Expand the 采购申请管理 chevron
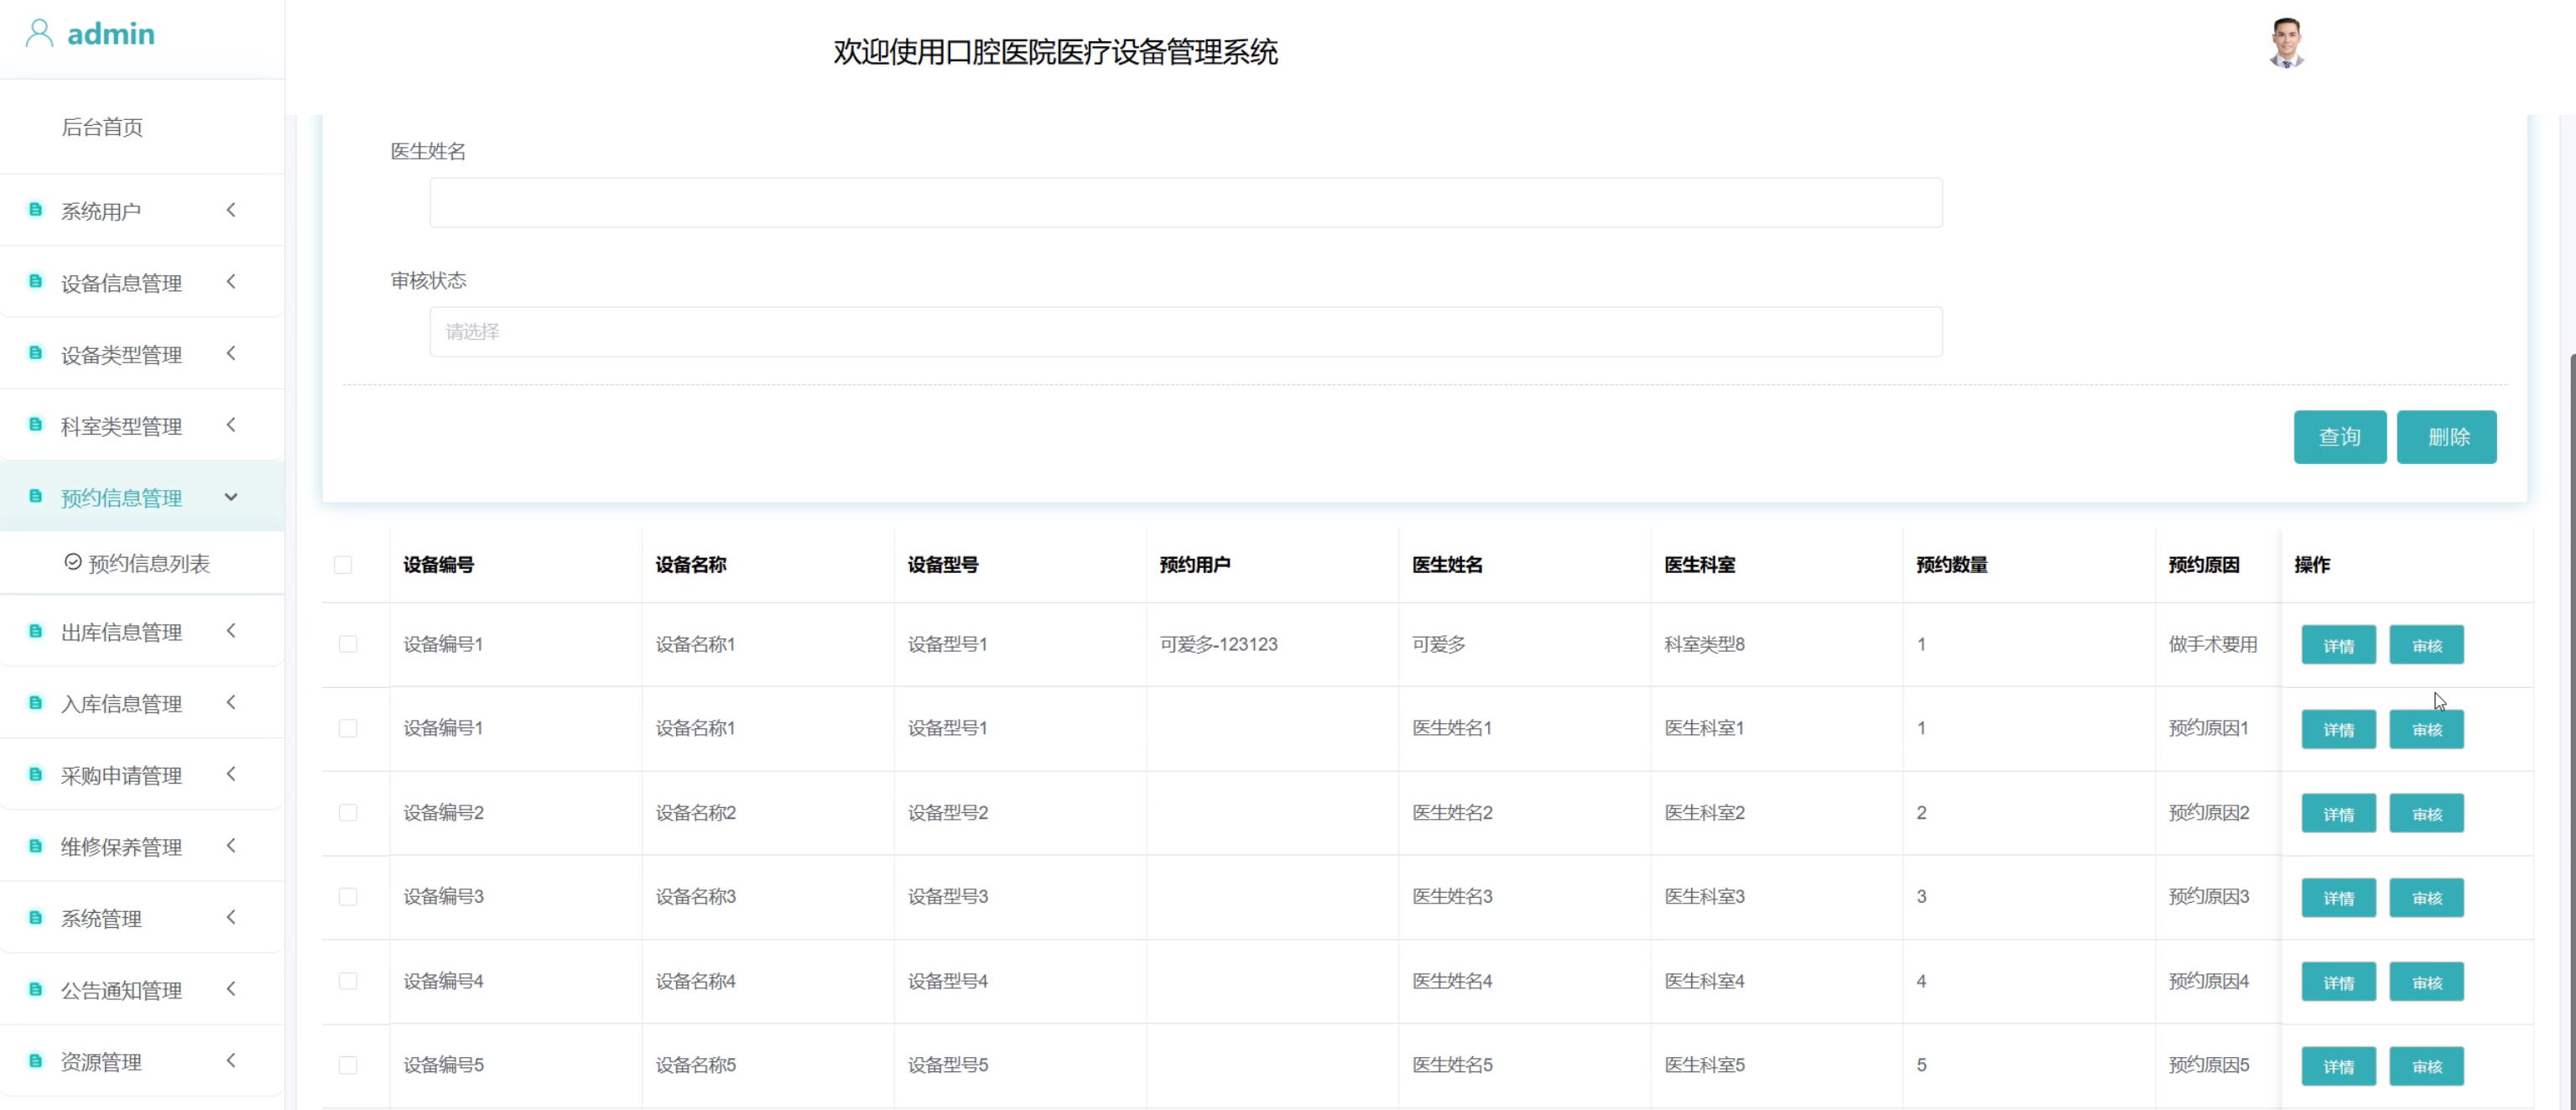 [231, 775]
